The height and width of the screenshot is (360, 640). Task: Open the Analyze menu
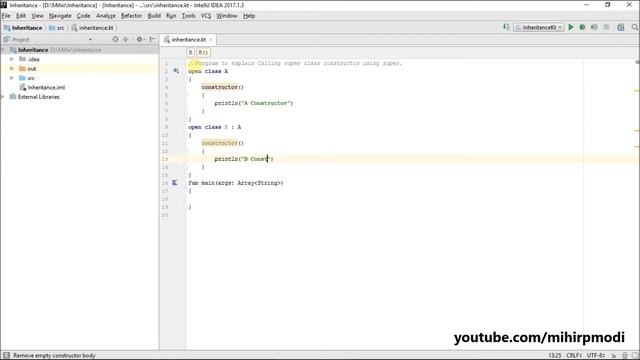click(x=106, y=16)
